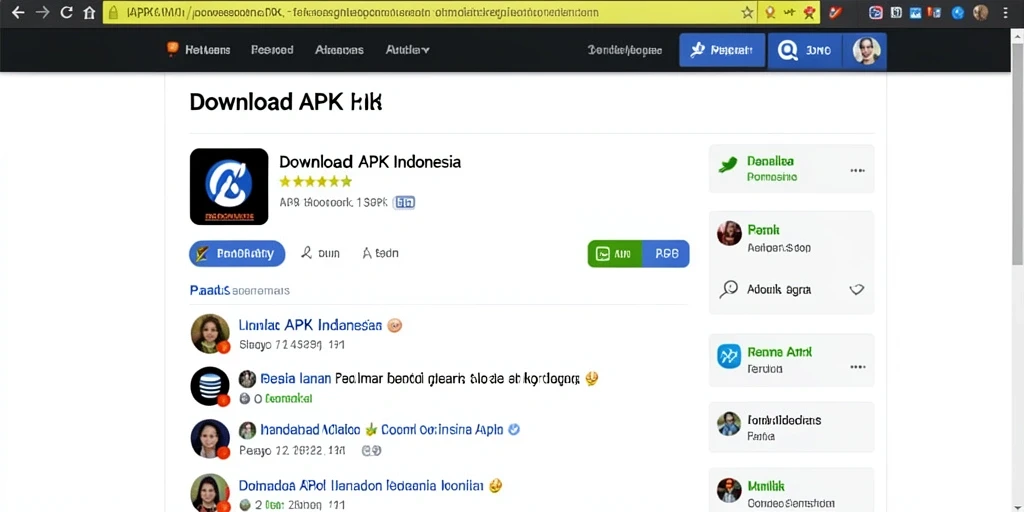The height and width of the screenshot is (512, 1024).
Task: Go back with the browser back arrow
Action: [x=18, y=12]
